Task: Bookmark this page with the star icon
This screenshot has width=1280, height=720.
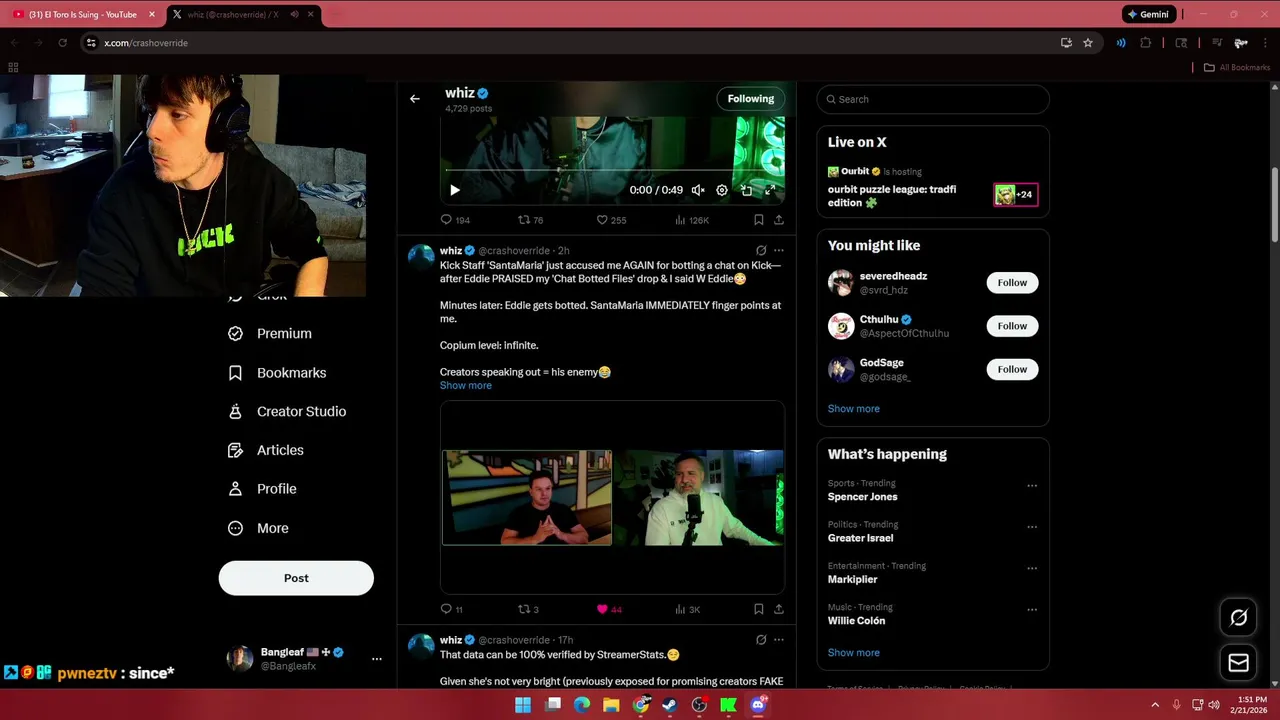Action: pos(1088,43)
